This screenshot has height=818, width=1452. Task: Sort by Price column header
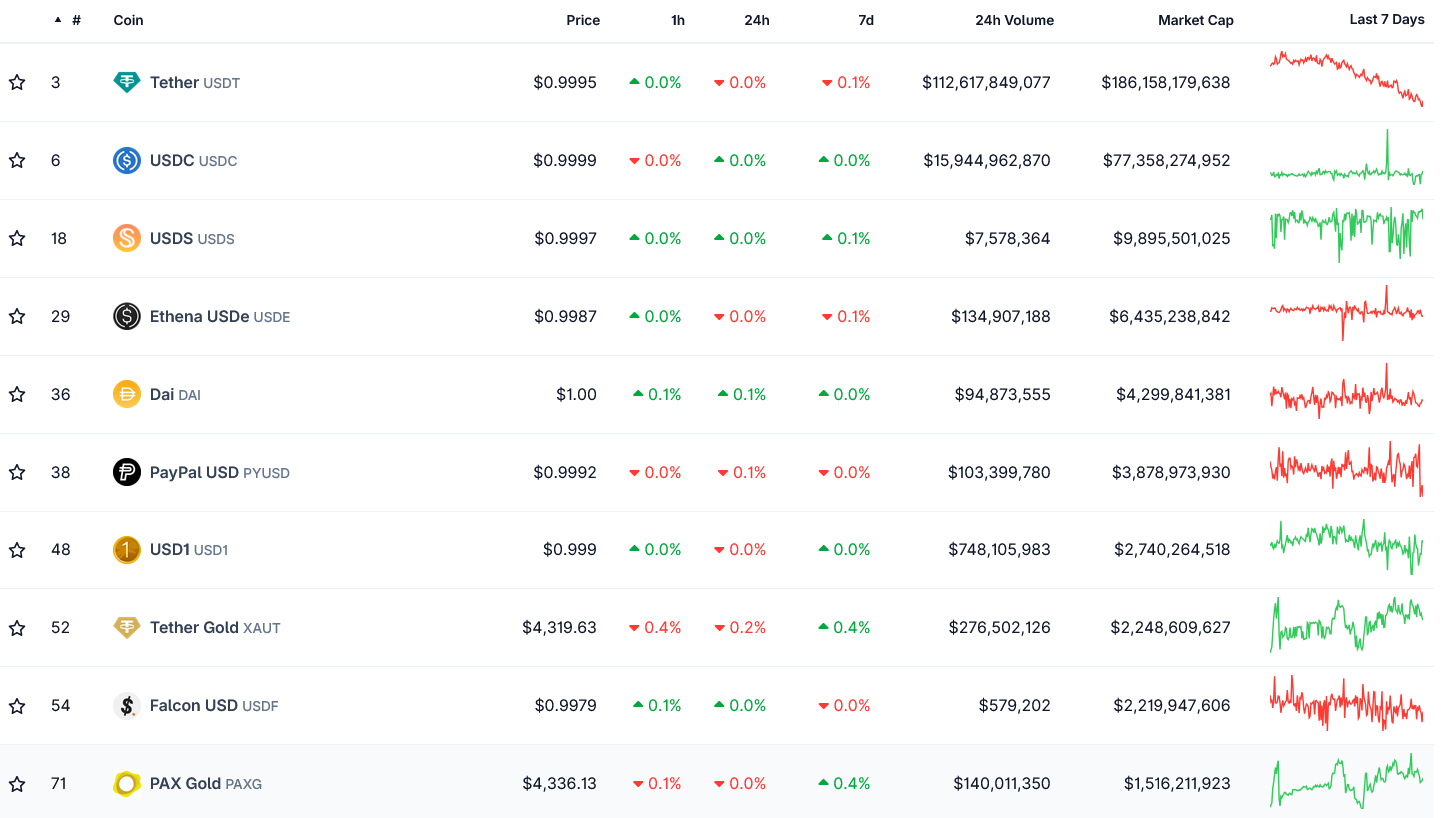click(x=583, y=20)
